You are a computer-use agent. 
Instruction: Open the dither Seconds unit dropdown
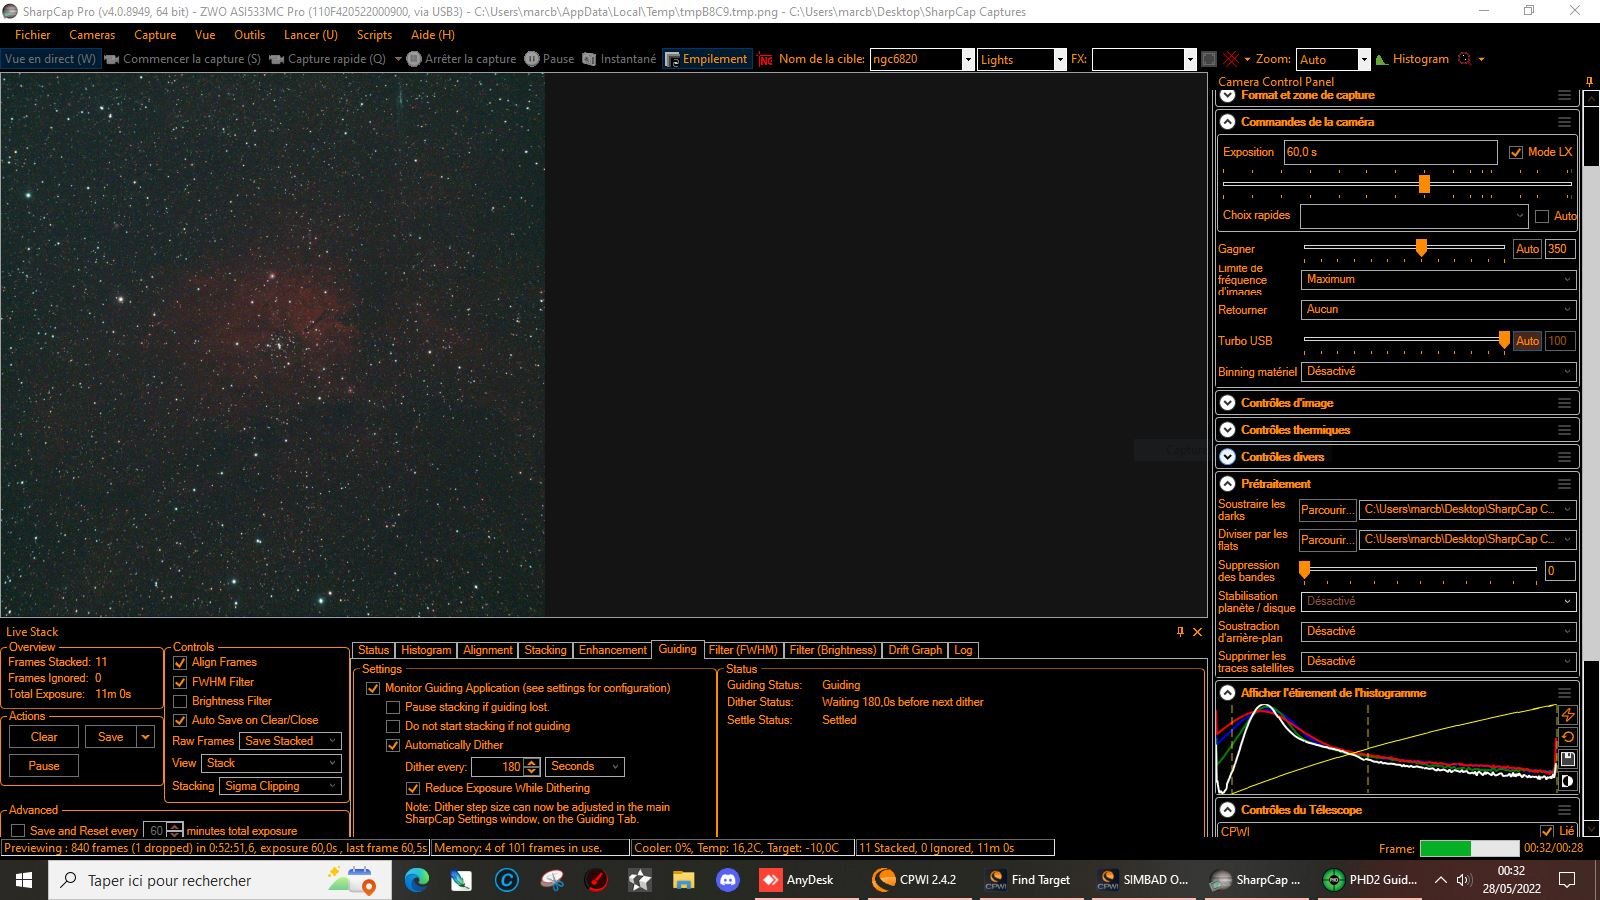tap(585, 767)
